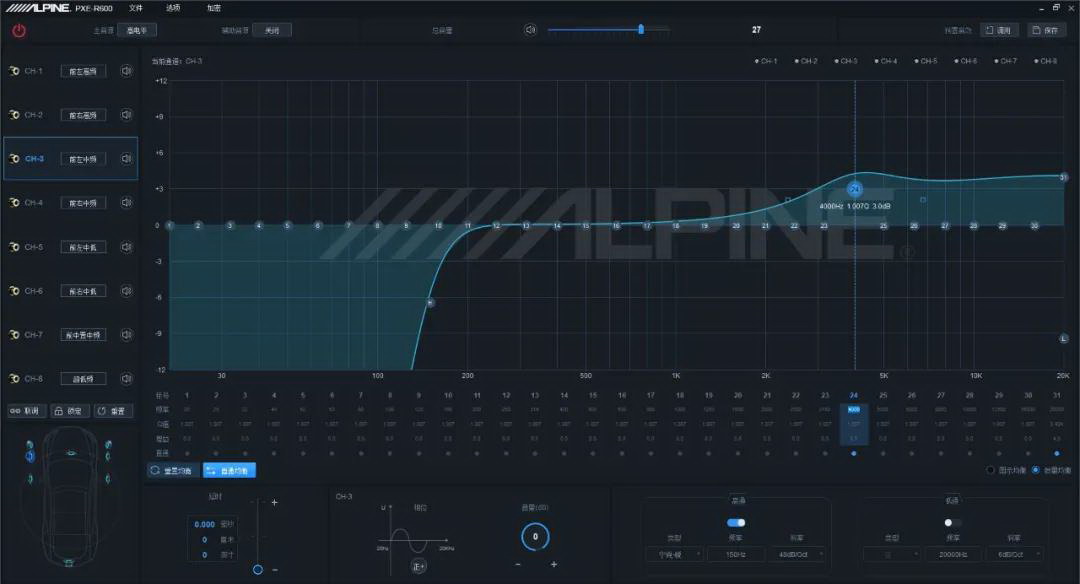This screenshot has width=1080, height=584.
Task: Click CH-1 in the graph legend
Action: [766, 61]
